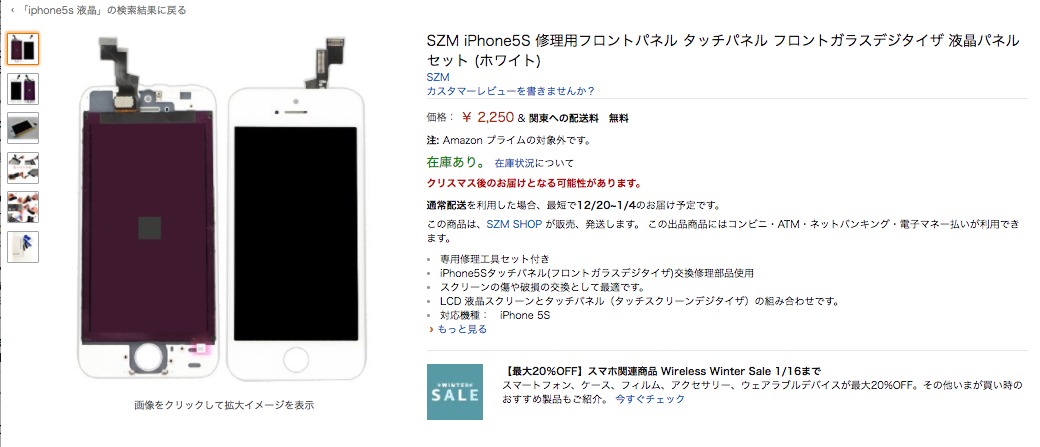
Task: Select the sixth thumbnail with tool kit
Action: [23, 247]
